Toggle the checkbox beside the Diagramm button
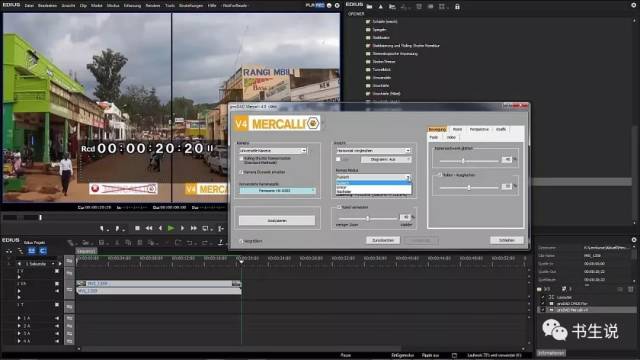The width and height of the screenshot is (640, 360). [338, 160]
